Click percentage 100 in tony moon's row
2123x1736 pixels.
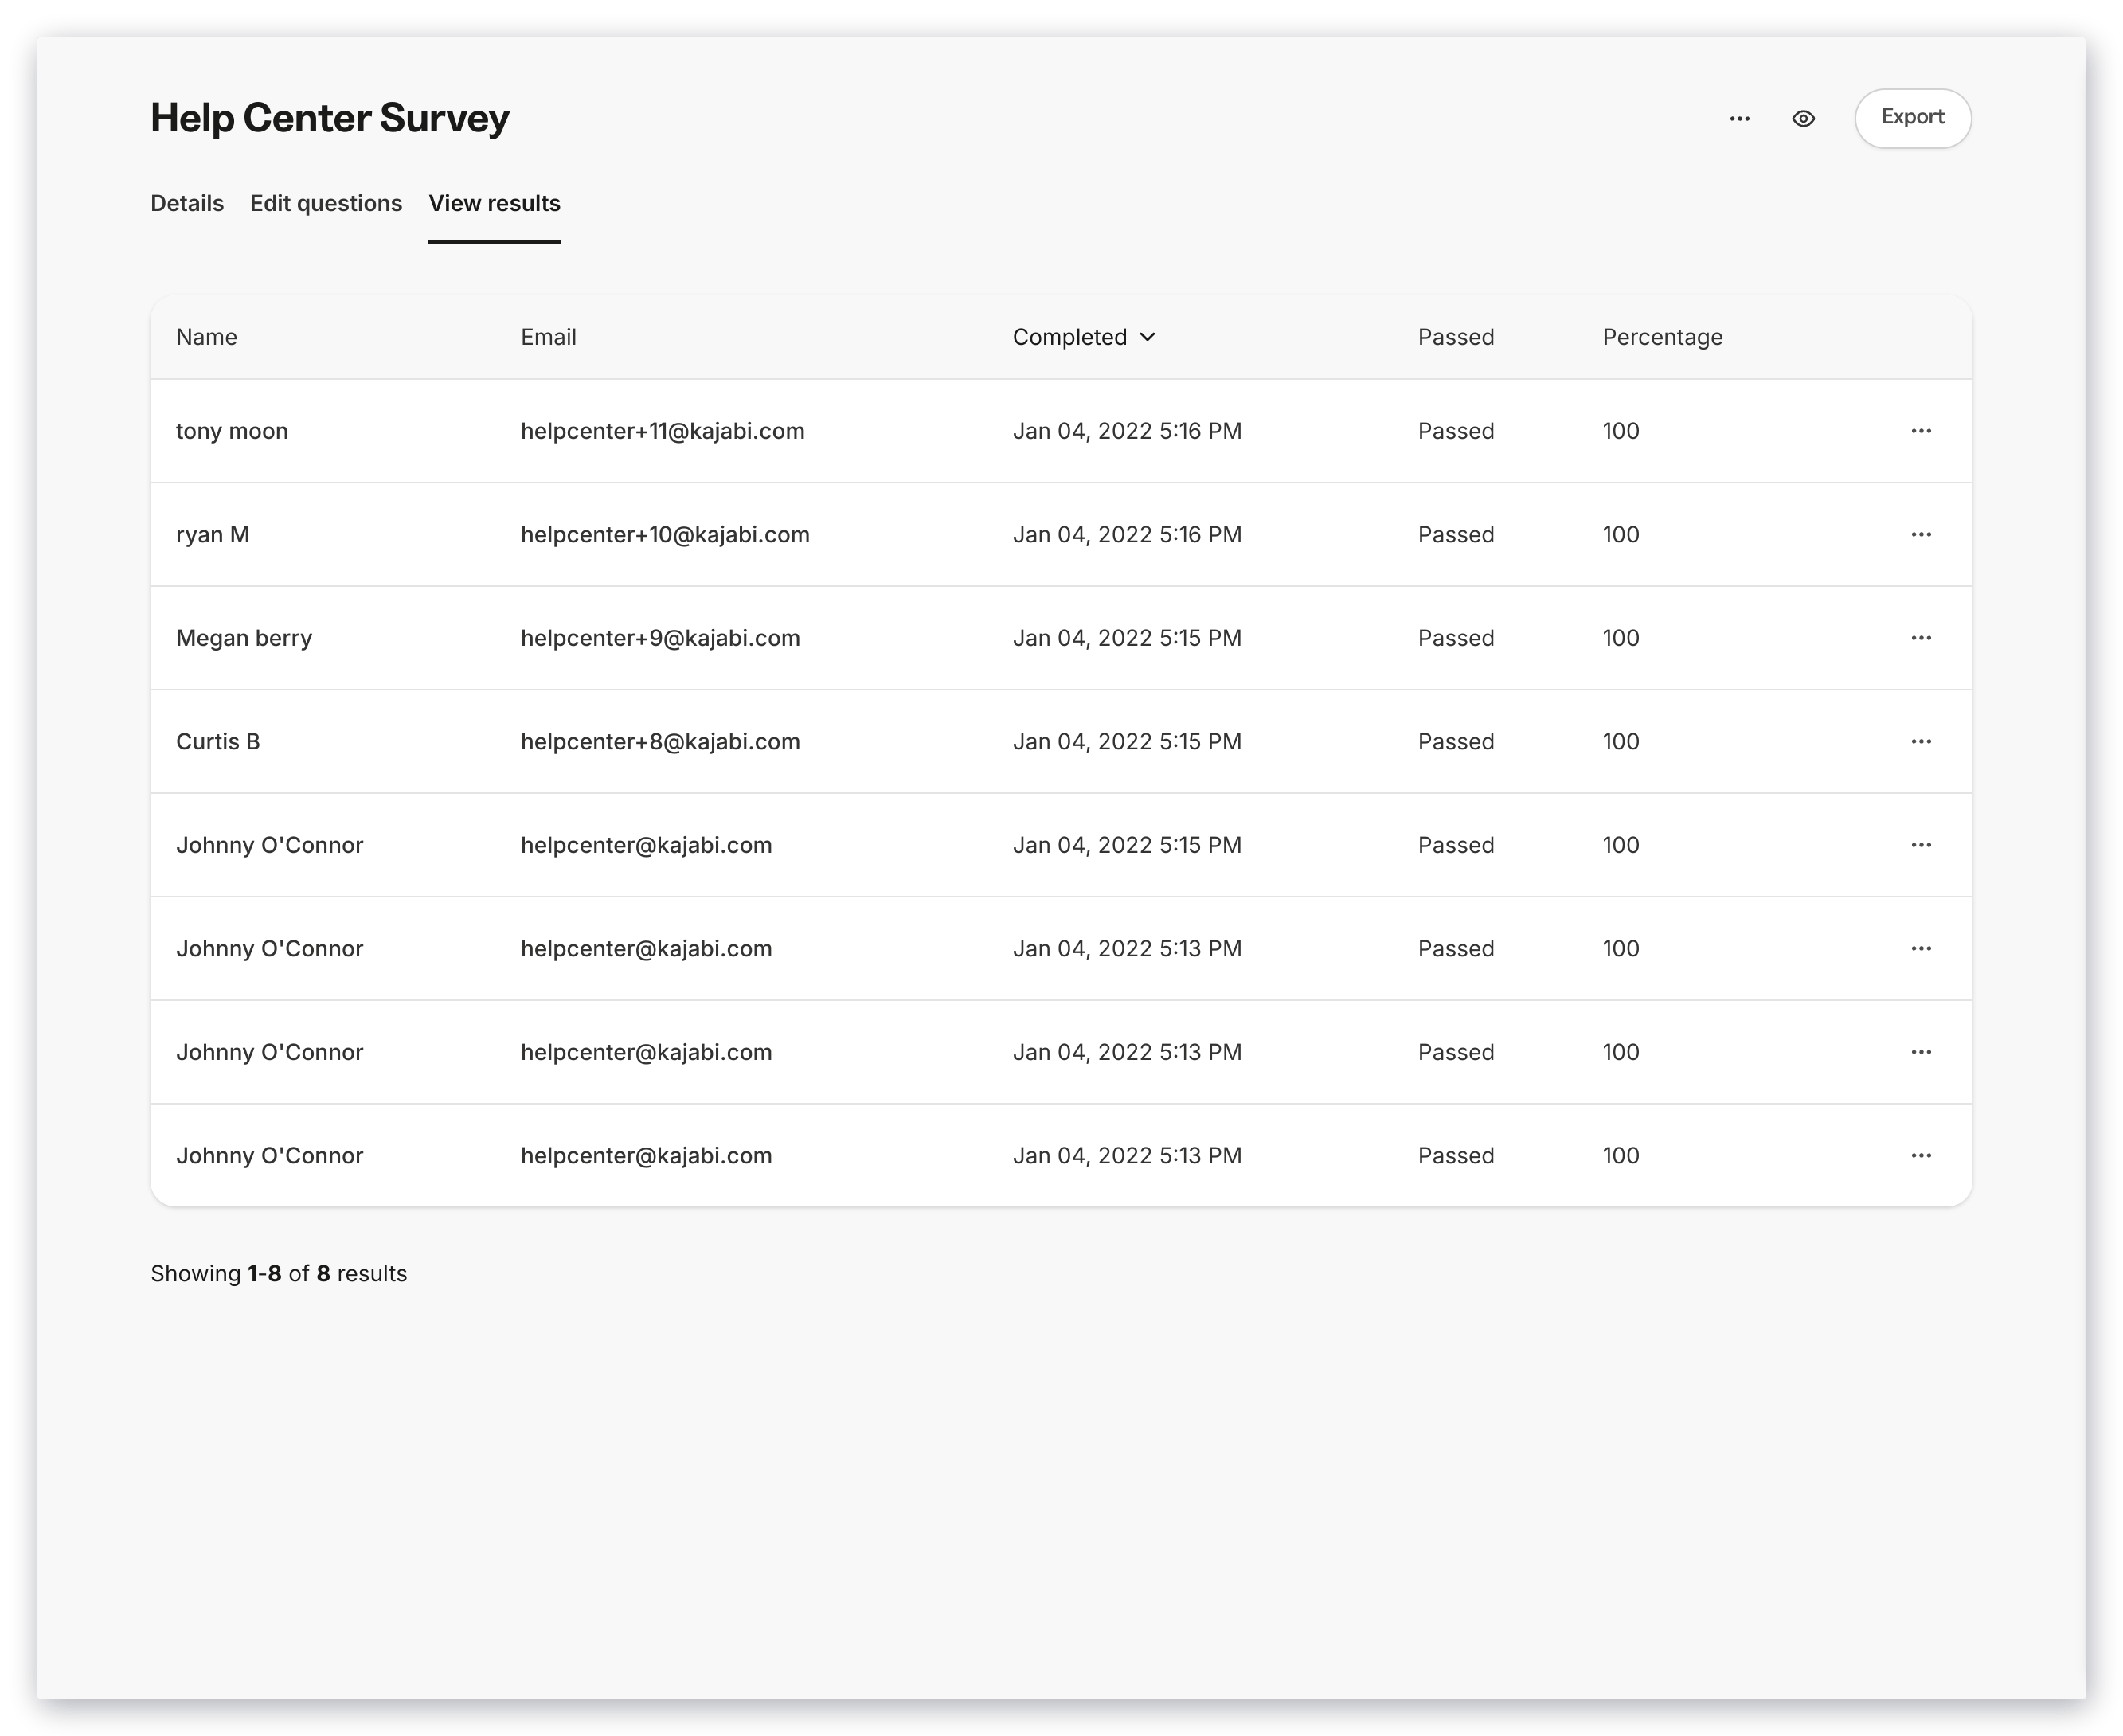(1620, 431)
